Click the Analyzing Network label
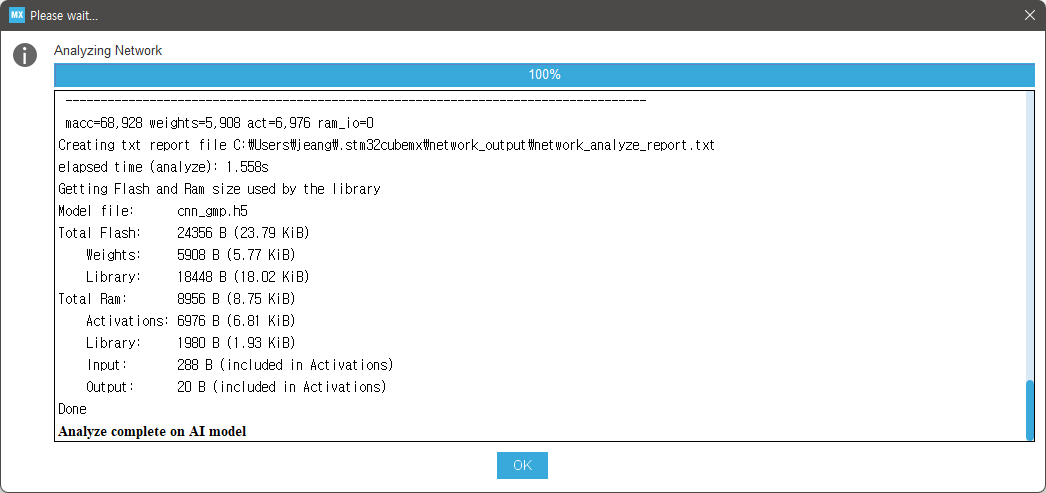 click(x=108, y=51)
